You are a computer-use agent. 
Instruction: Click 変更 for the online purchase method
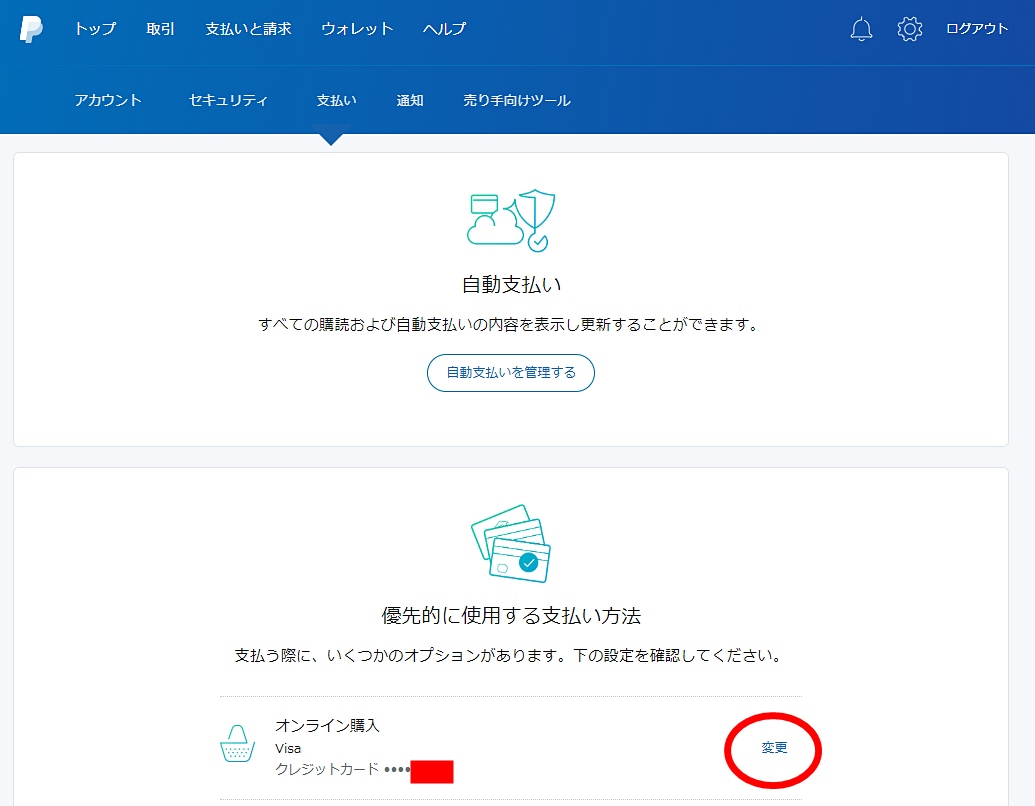(x=774, y=748)
